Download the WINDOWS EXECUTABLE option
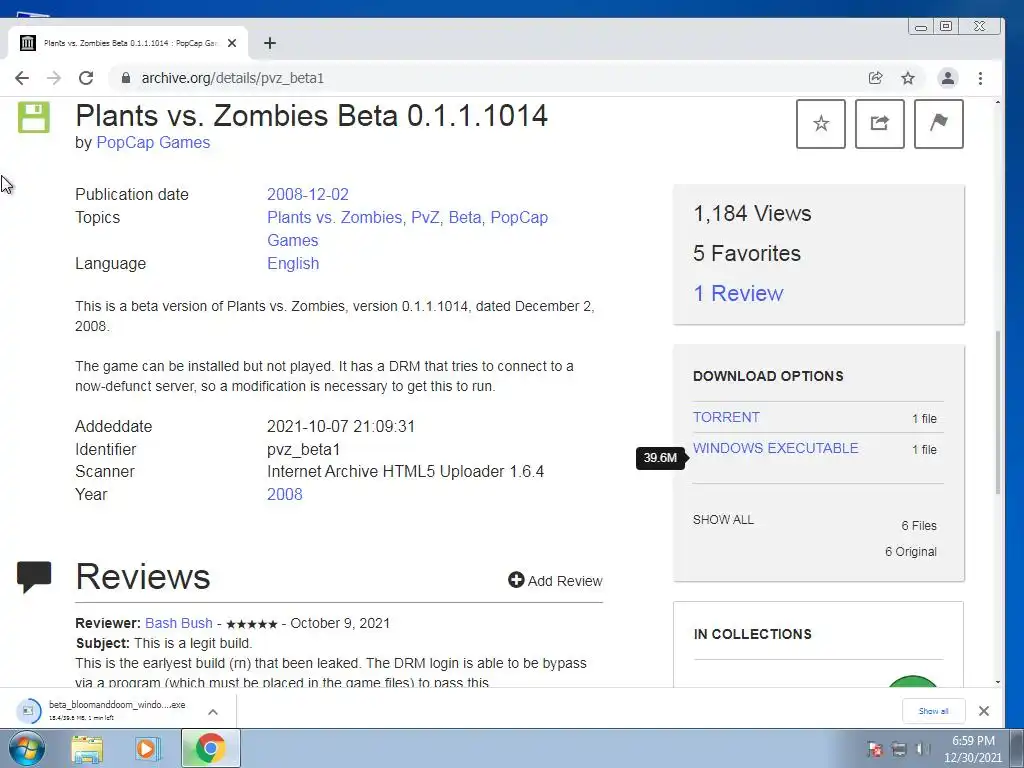Image resolution: width=1024 pixels, height=768 pixels. pos(775,448)
